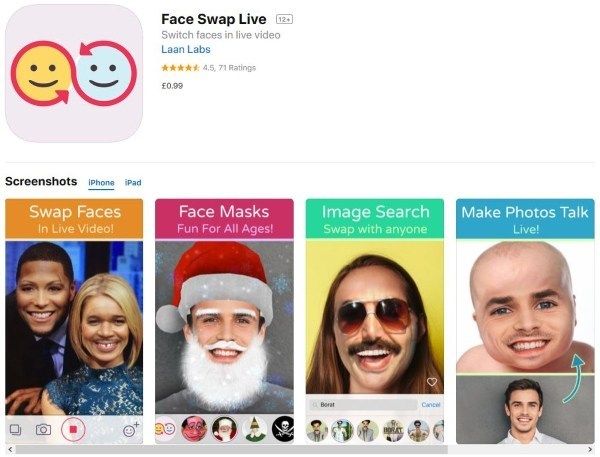Click the £0.99 price label

coord(172,86)
